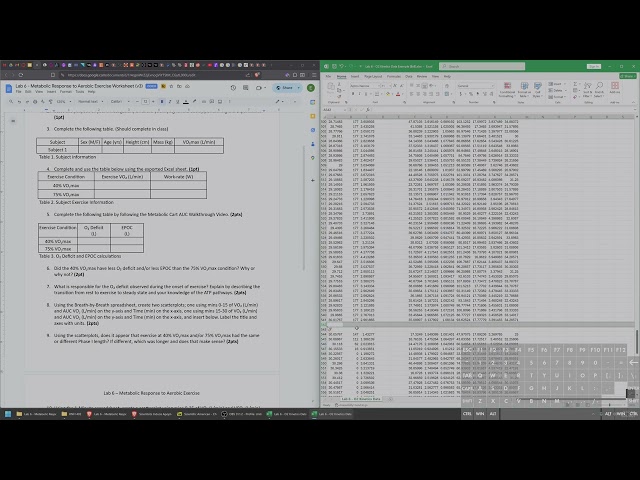Viewport: 640px width, 480px height.
Task: Open Share options dropdown arrow in Docs
Action: pyautogui.click(x=299, y=88)
